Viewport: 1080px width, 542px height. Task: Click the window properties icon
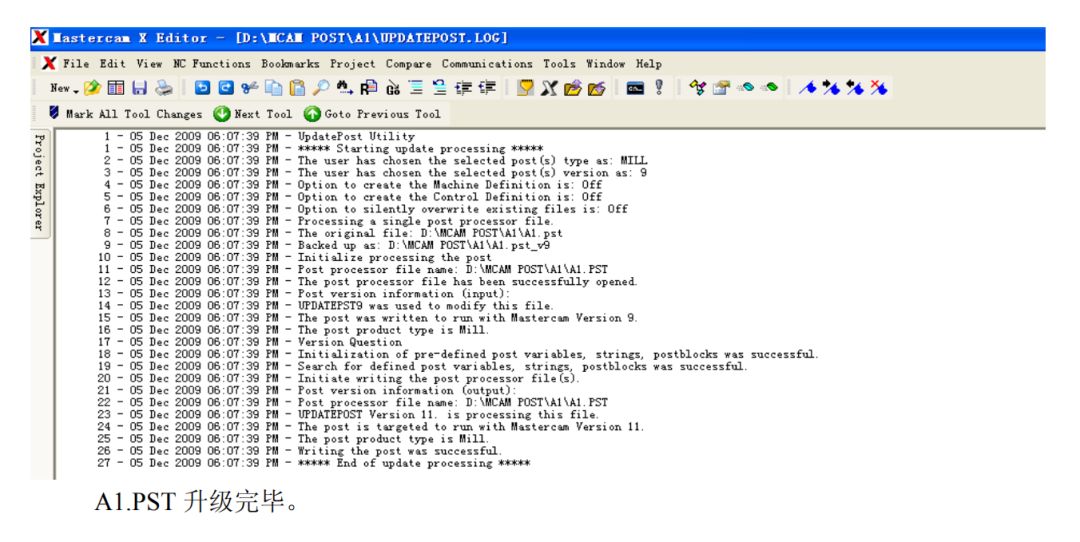pos(721,88)
